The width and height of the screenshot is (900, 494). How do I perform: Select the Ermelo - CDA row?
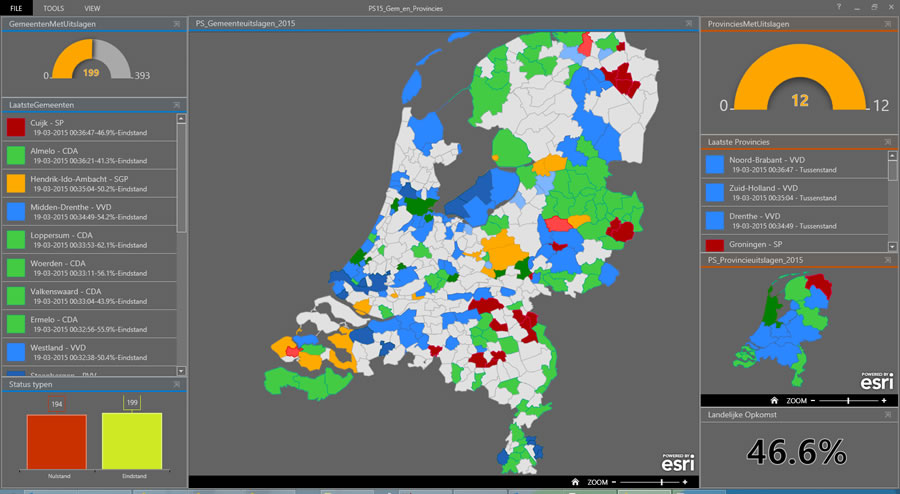[x=90, y=324]
